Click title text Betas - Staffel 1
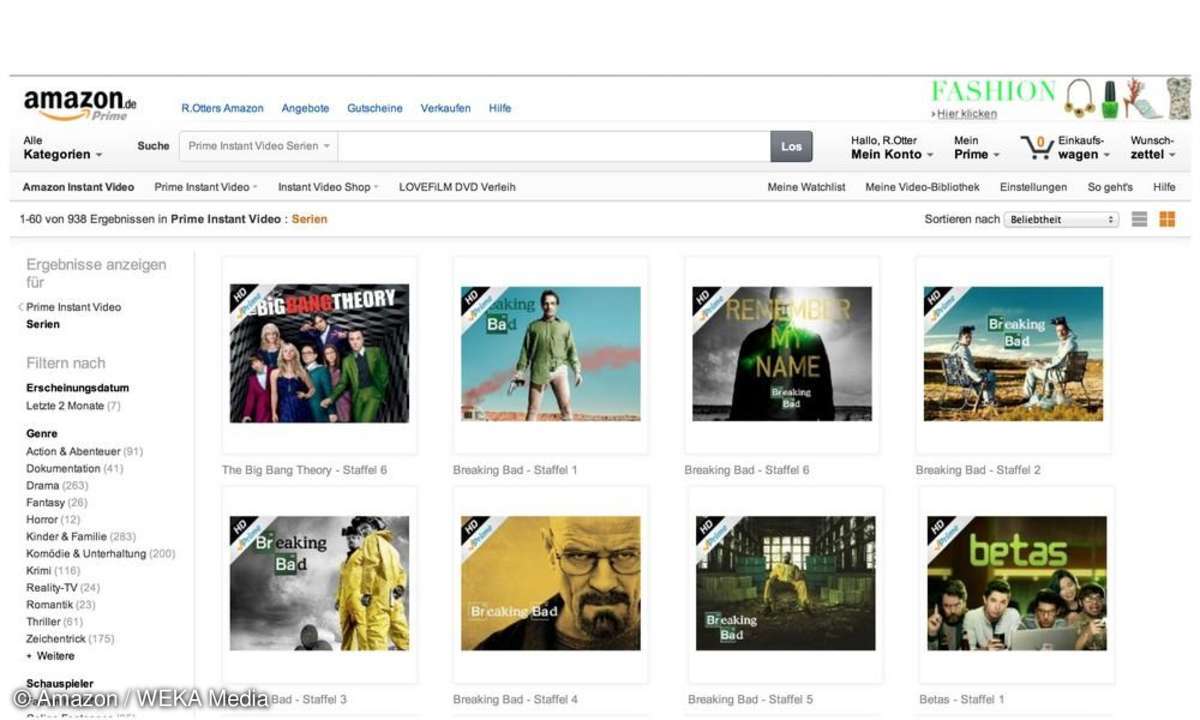Screen dimensions: 1200x720 (x=962, y=699)
